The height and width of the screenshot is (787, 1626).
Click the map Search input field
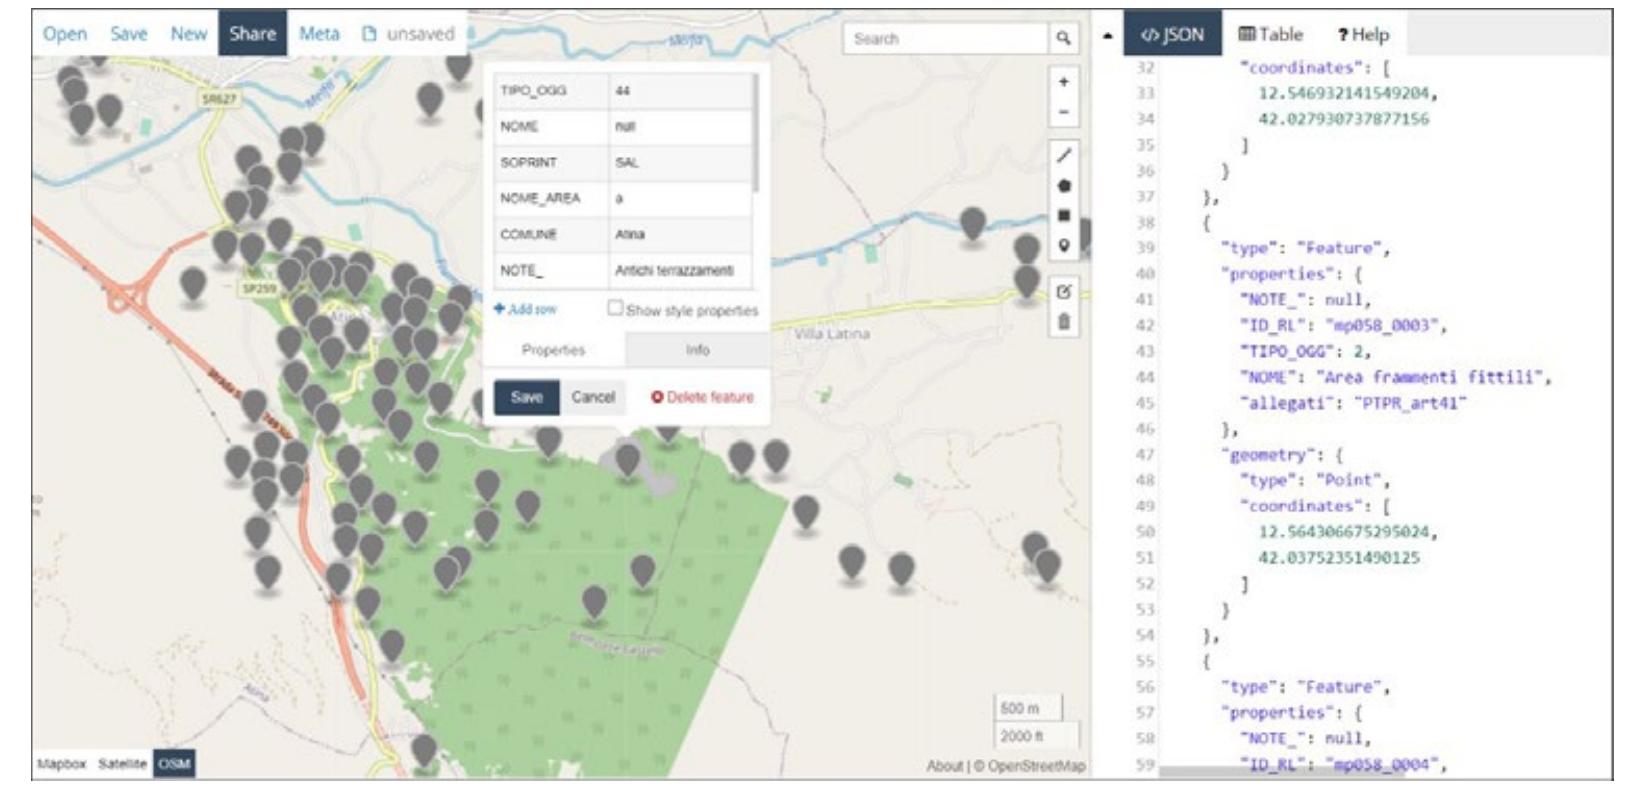(x=946, y=38)
